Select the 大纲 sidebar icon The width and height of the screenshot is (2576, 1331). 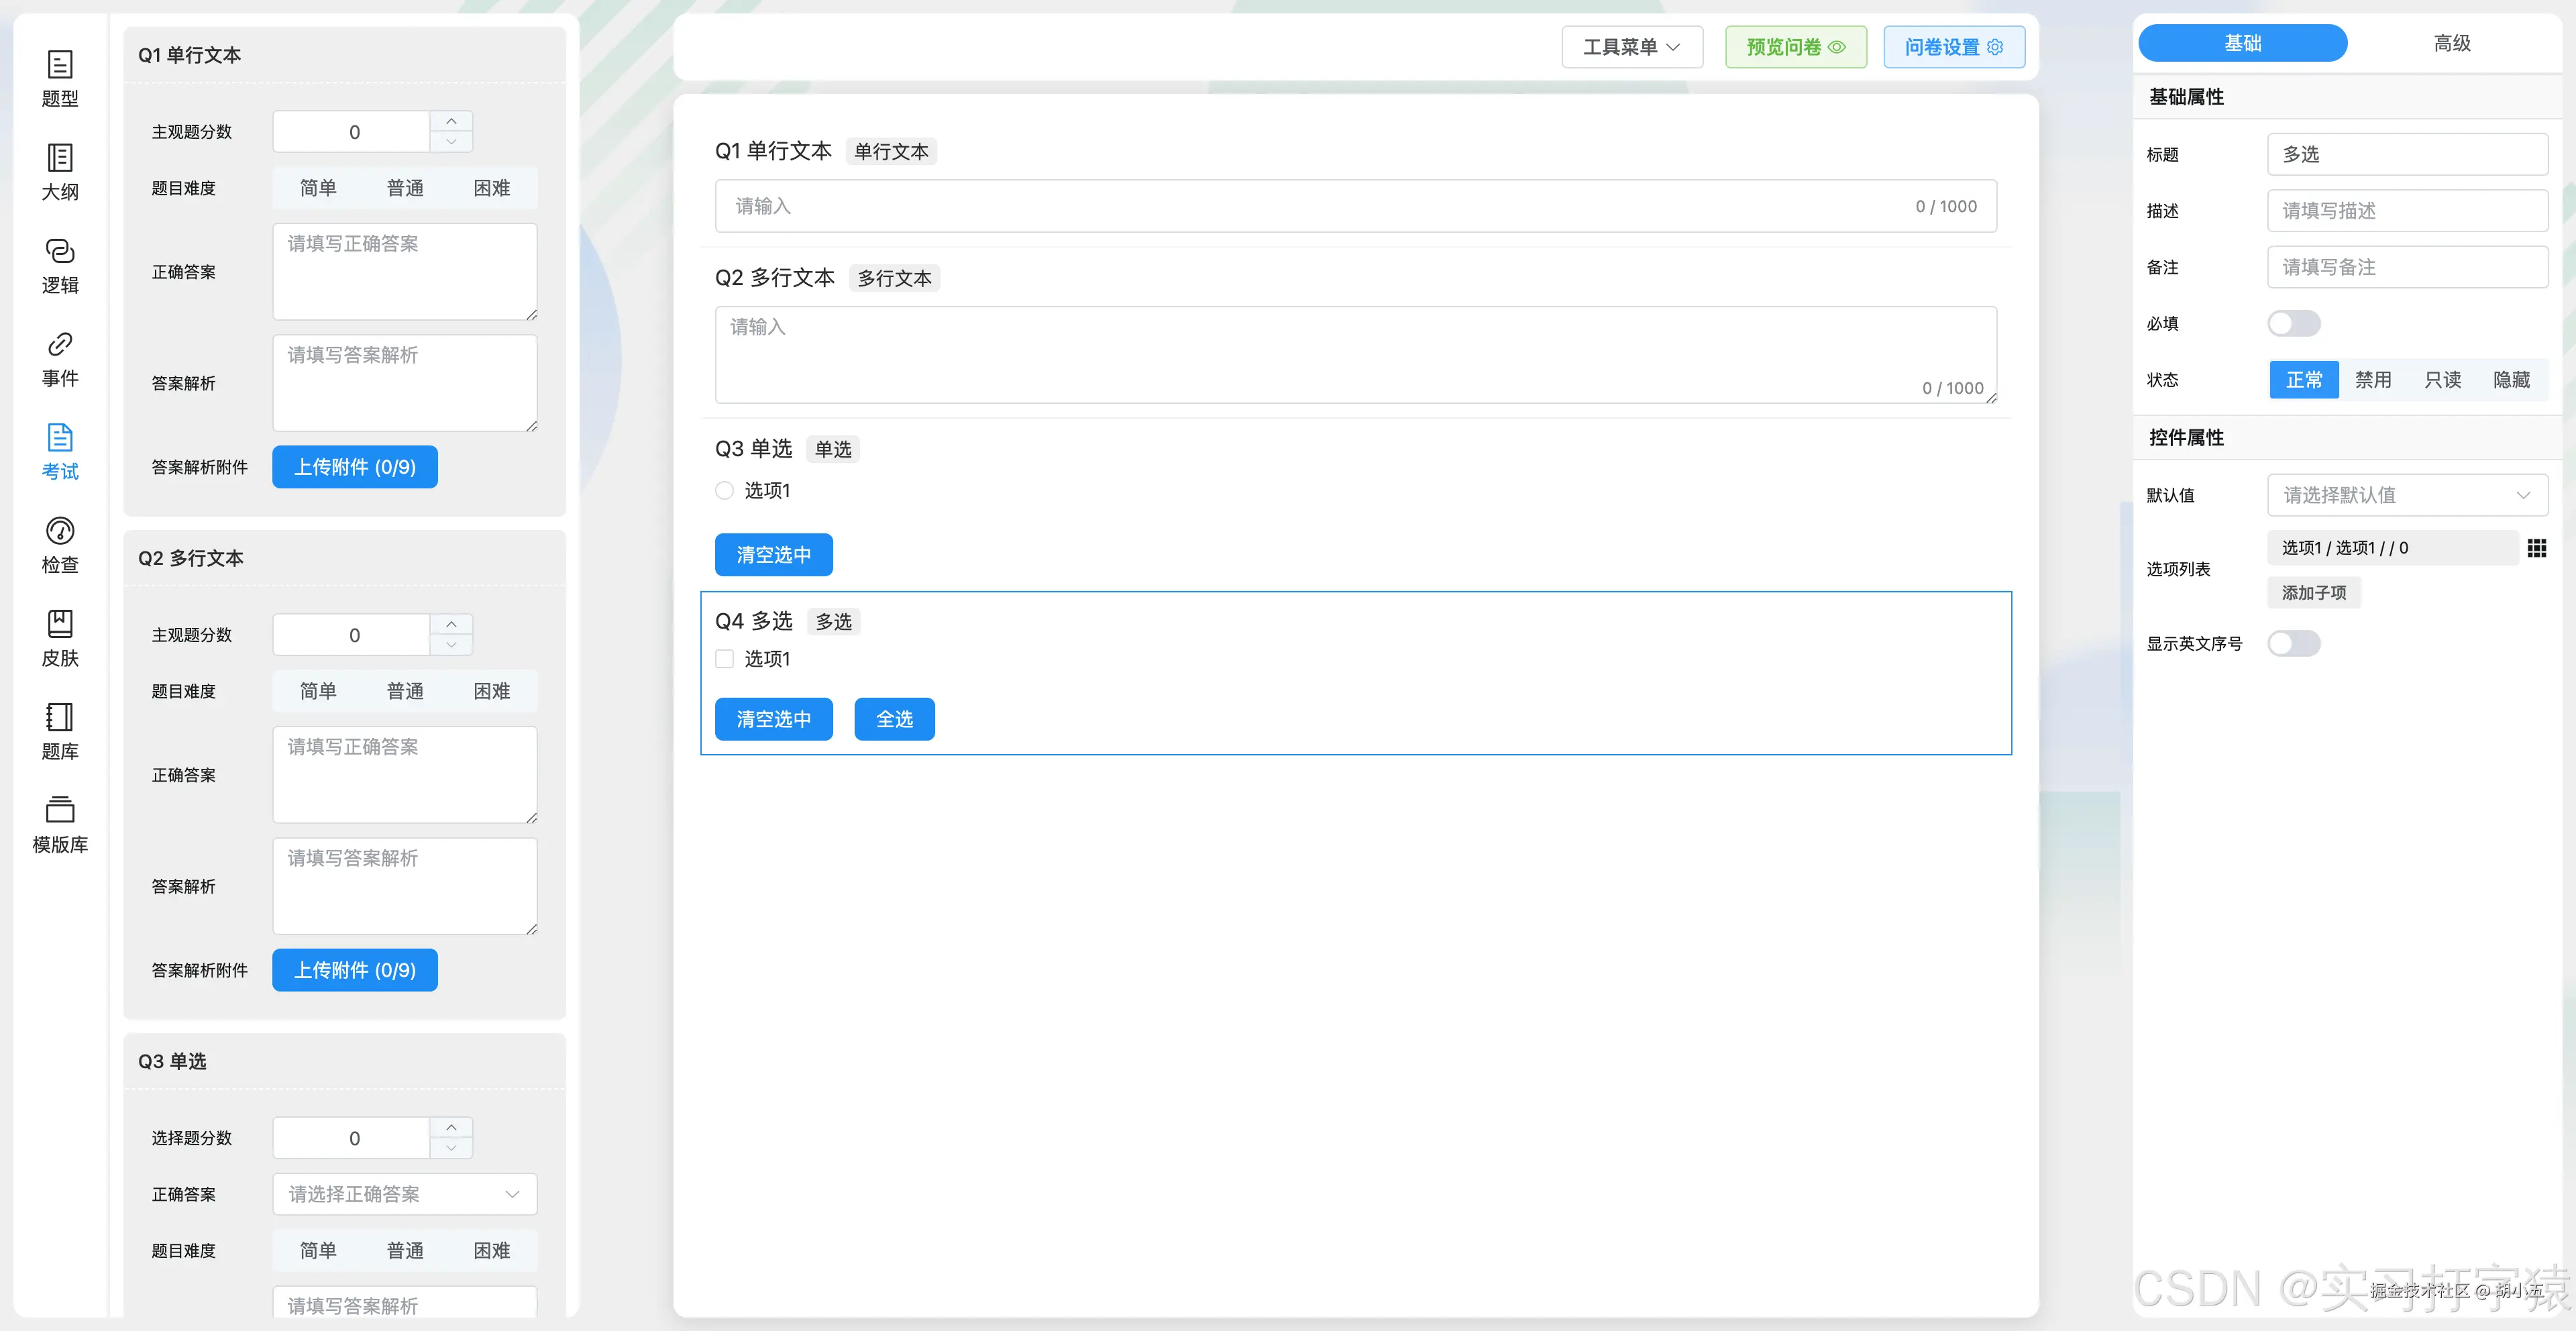pyautogui.click(x=59, y=170)
